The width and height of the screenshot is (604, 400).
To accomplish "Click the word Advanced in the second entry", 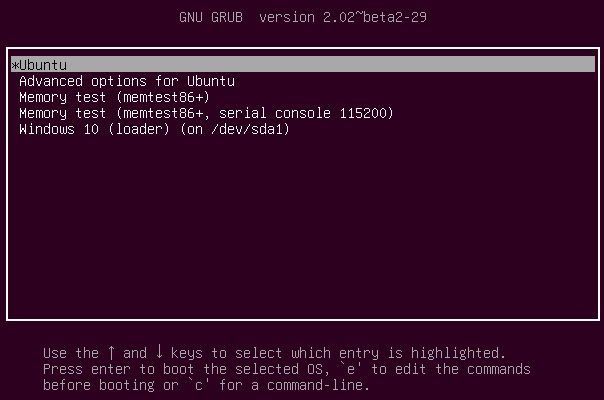I will tap(51, 81).
